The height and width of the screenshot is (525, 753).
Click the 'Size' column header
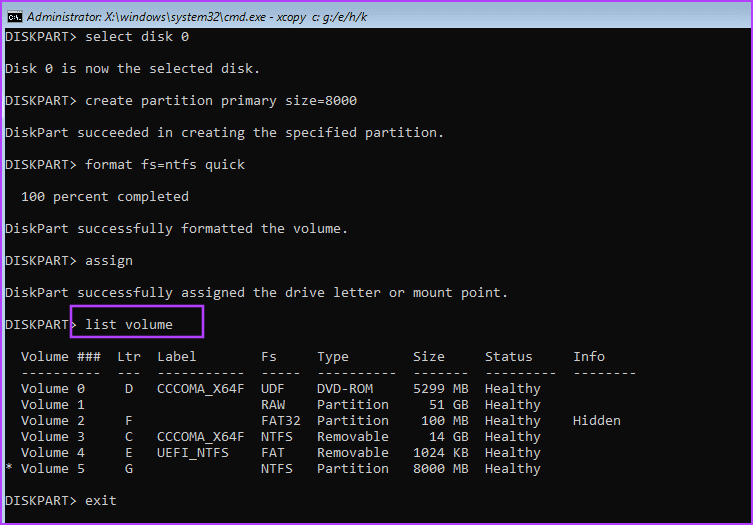(429, 356)
